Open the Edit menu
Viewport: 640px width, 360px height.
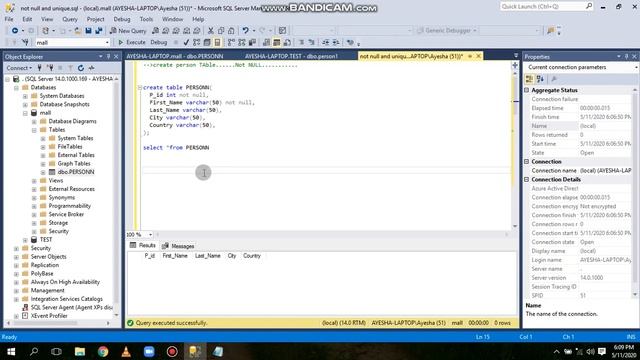click(27, 19)
